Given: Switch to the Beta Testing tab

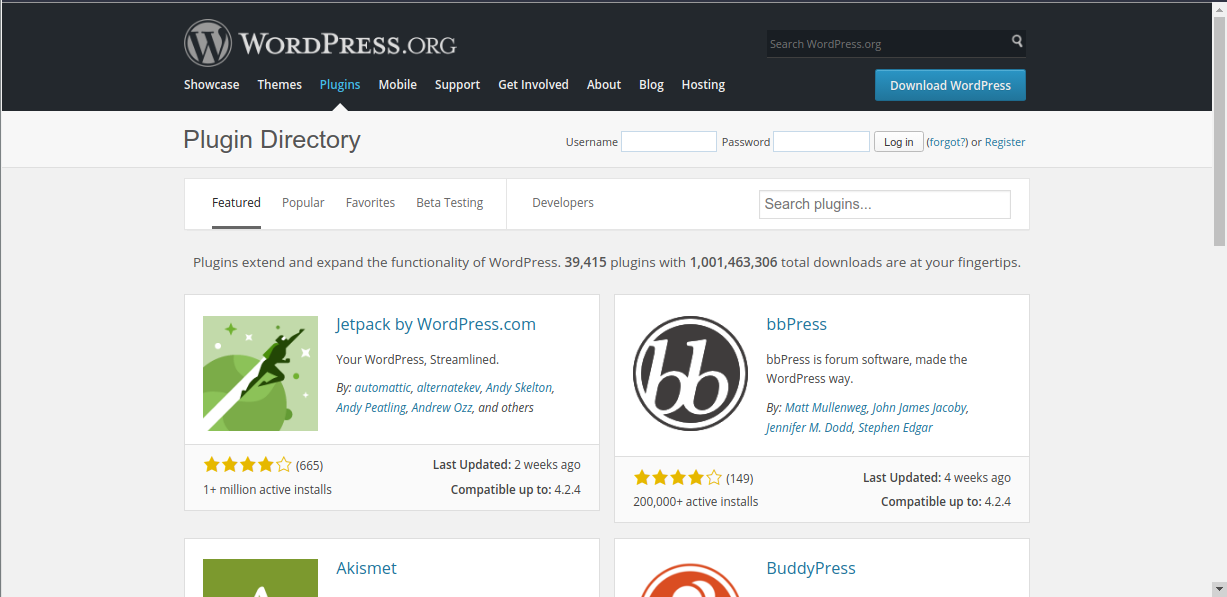Looking at the screenshot, I should point(449,203).
